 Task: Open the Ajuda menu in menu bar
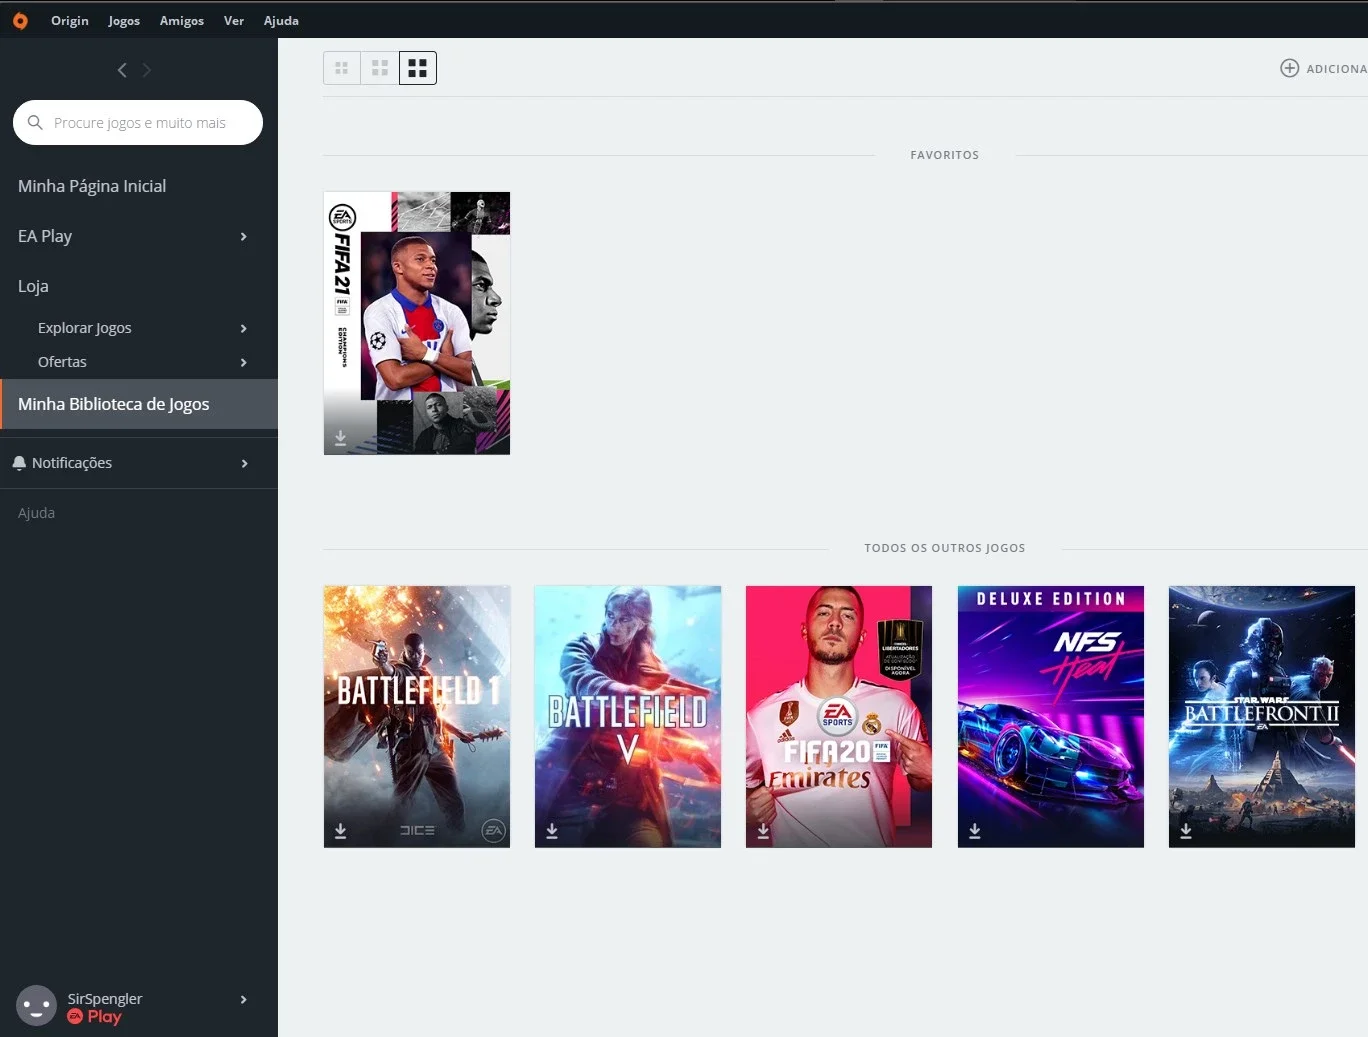(281, 21)
